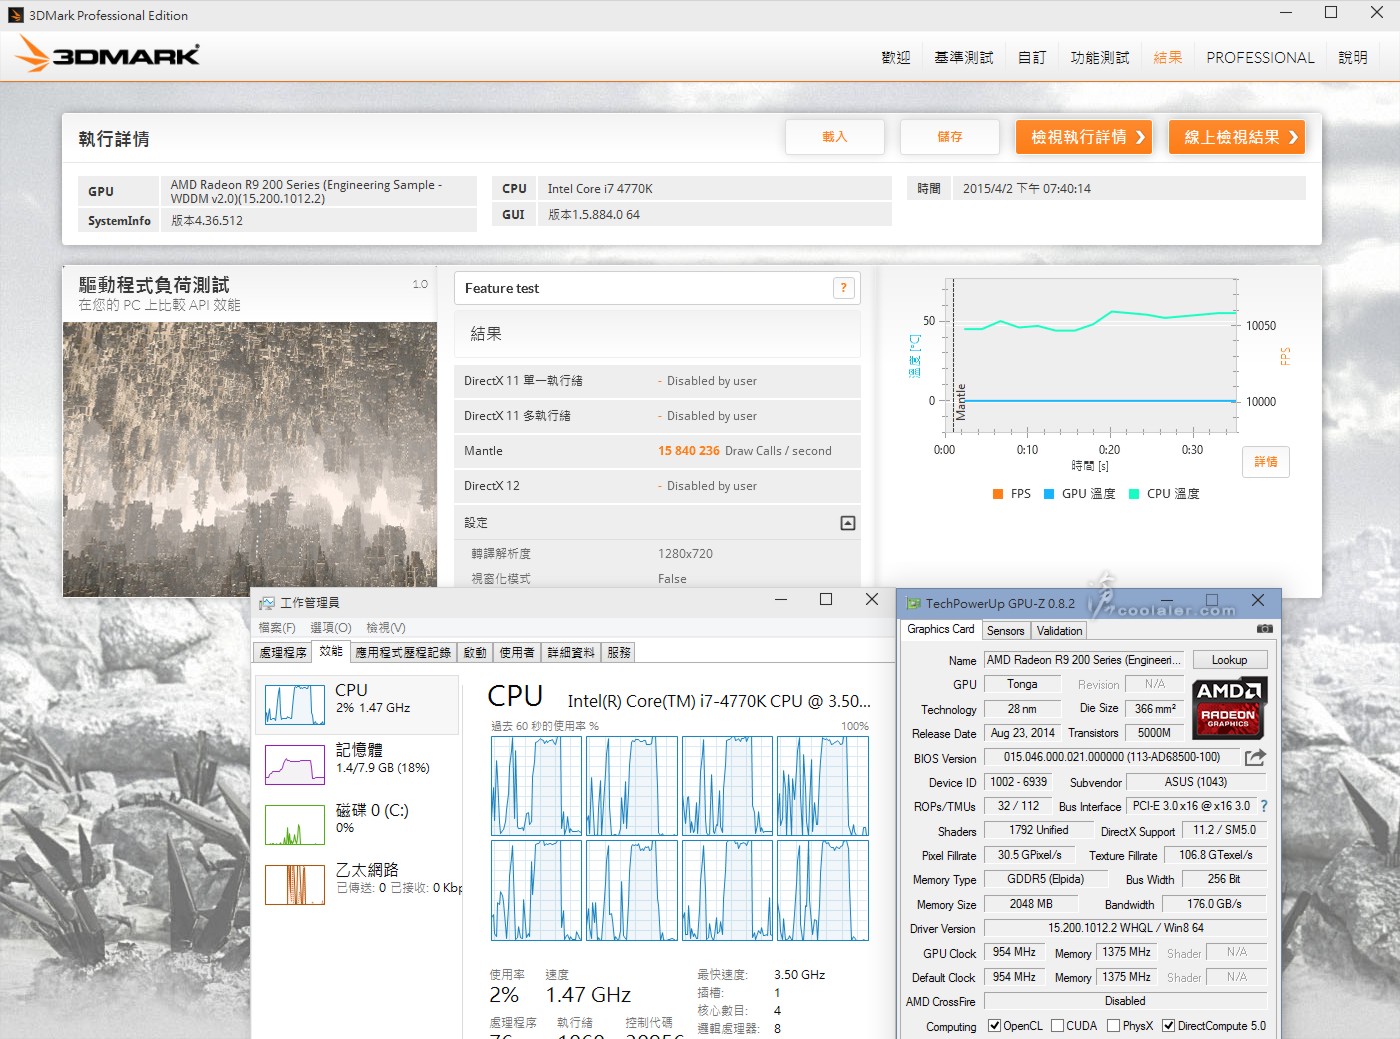Open 檢視(V) menu in Task Manager
This screenshot has width=1400, height=1039.
[386, 627]
